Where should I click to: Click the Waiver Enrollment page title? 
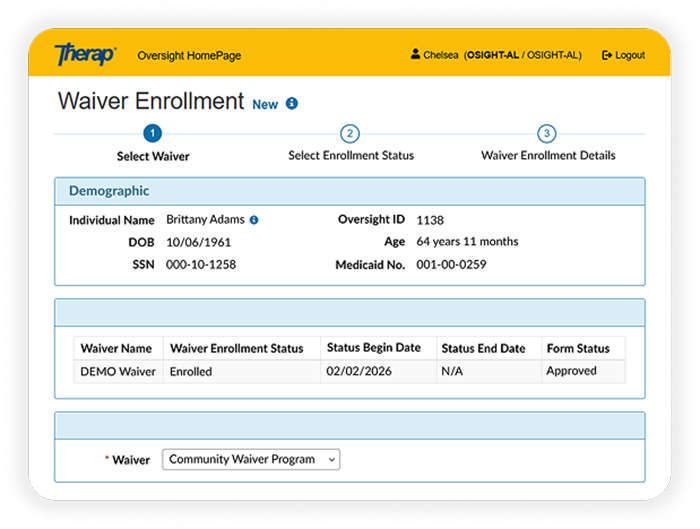pyautogui.click(x=151, y=100)
